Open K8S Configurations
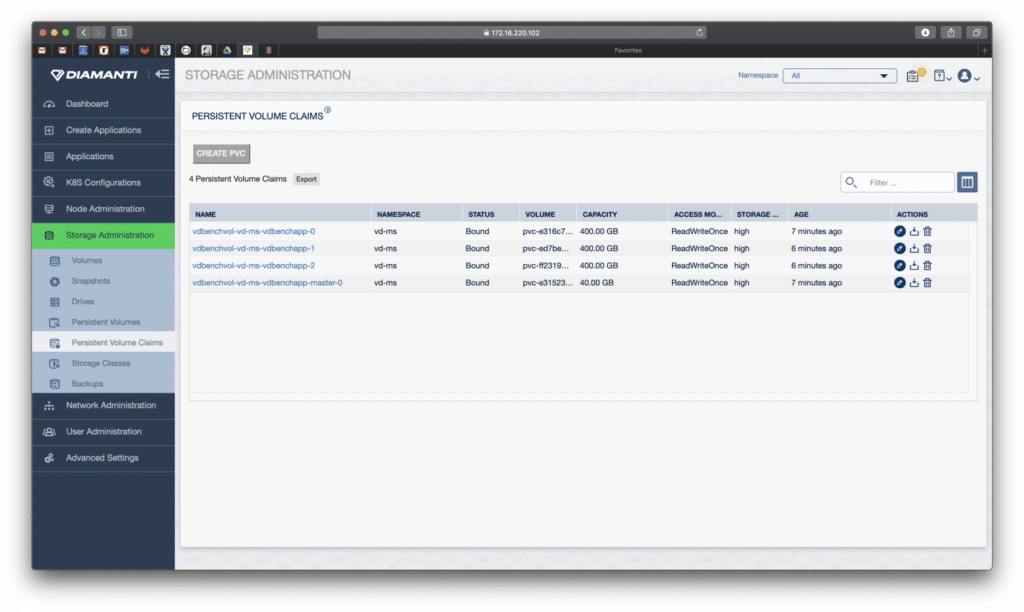 pyautogui.click(x=103, y=182)
